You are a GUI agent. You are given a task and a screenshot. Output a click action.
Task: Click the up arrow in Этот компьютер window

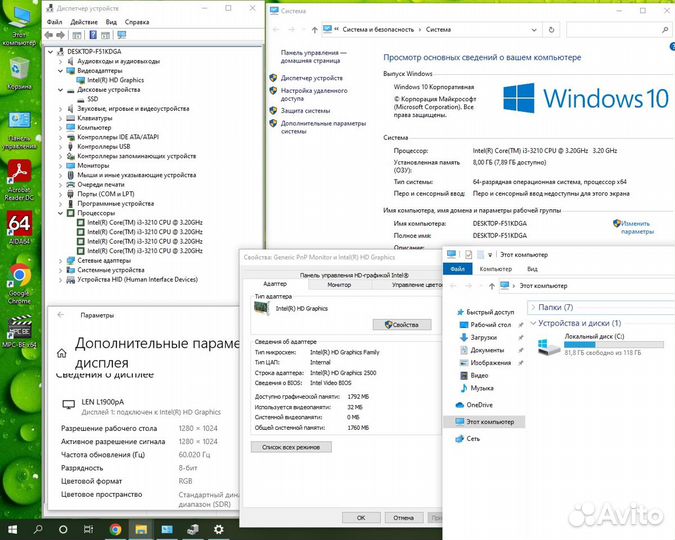tap(491, 286)
